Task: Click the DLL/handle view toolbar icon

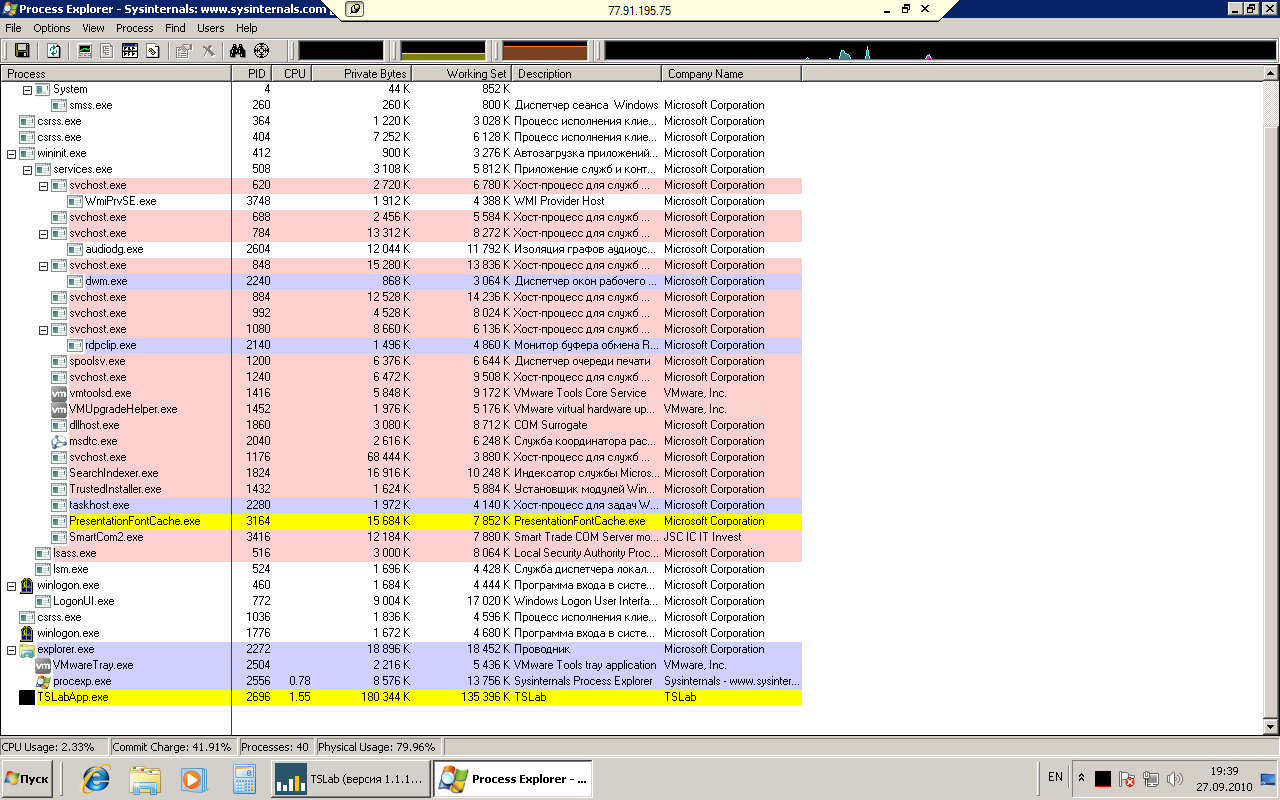Action: tap(153, 50)
